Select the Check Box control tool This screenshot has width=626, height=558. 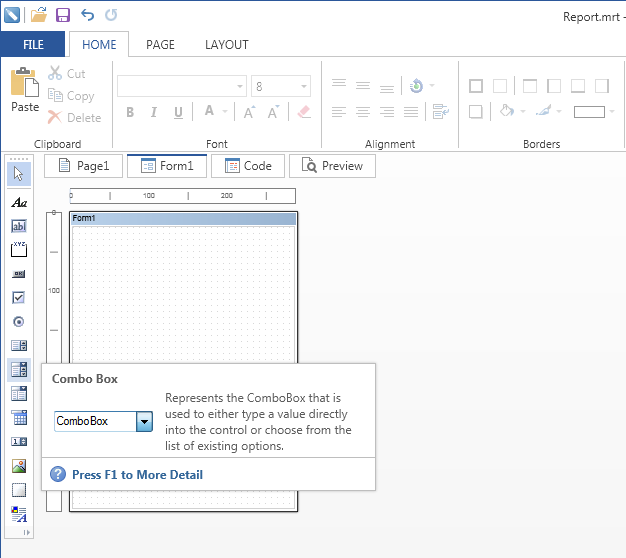point(19,298)
